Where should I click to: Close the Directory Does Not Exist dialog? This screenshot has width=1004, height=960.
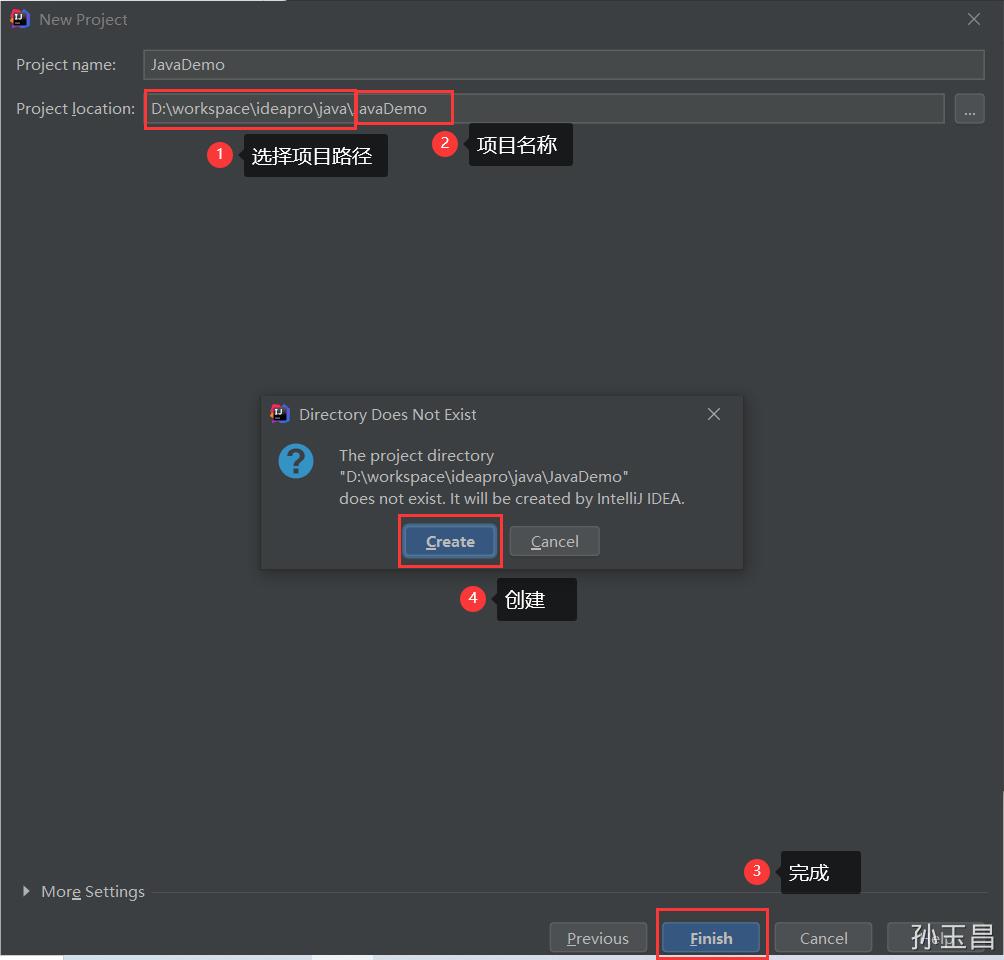click(713, 413)
